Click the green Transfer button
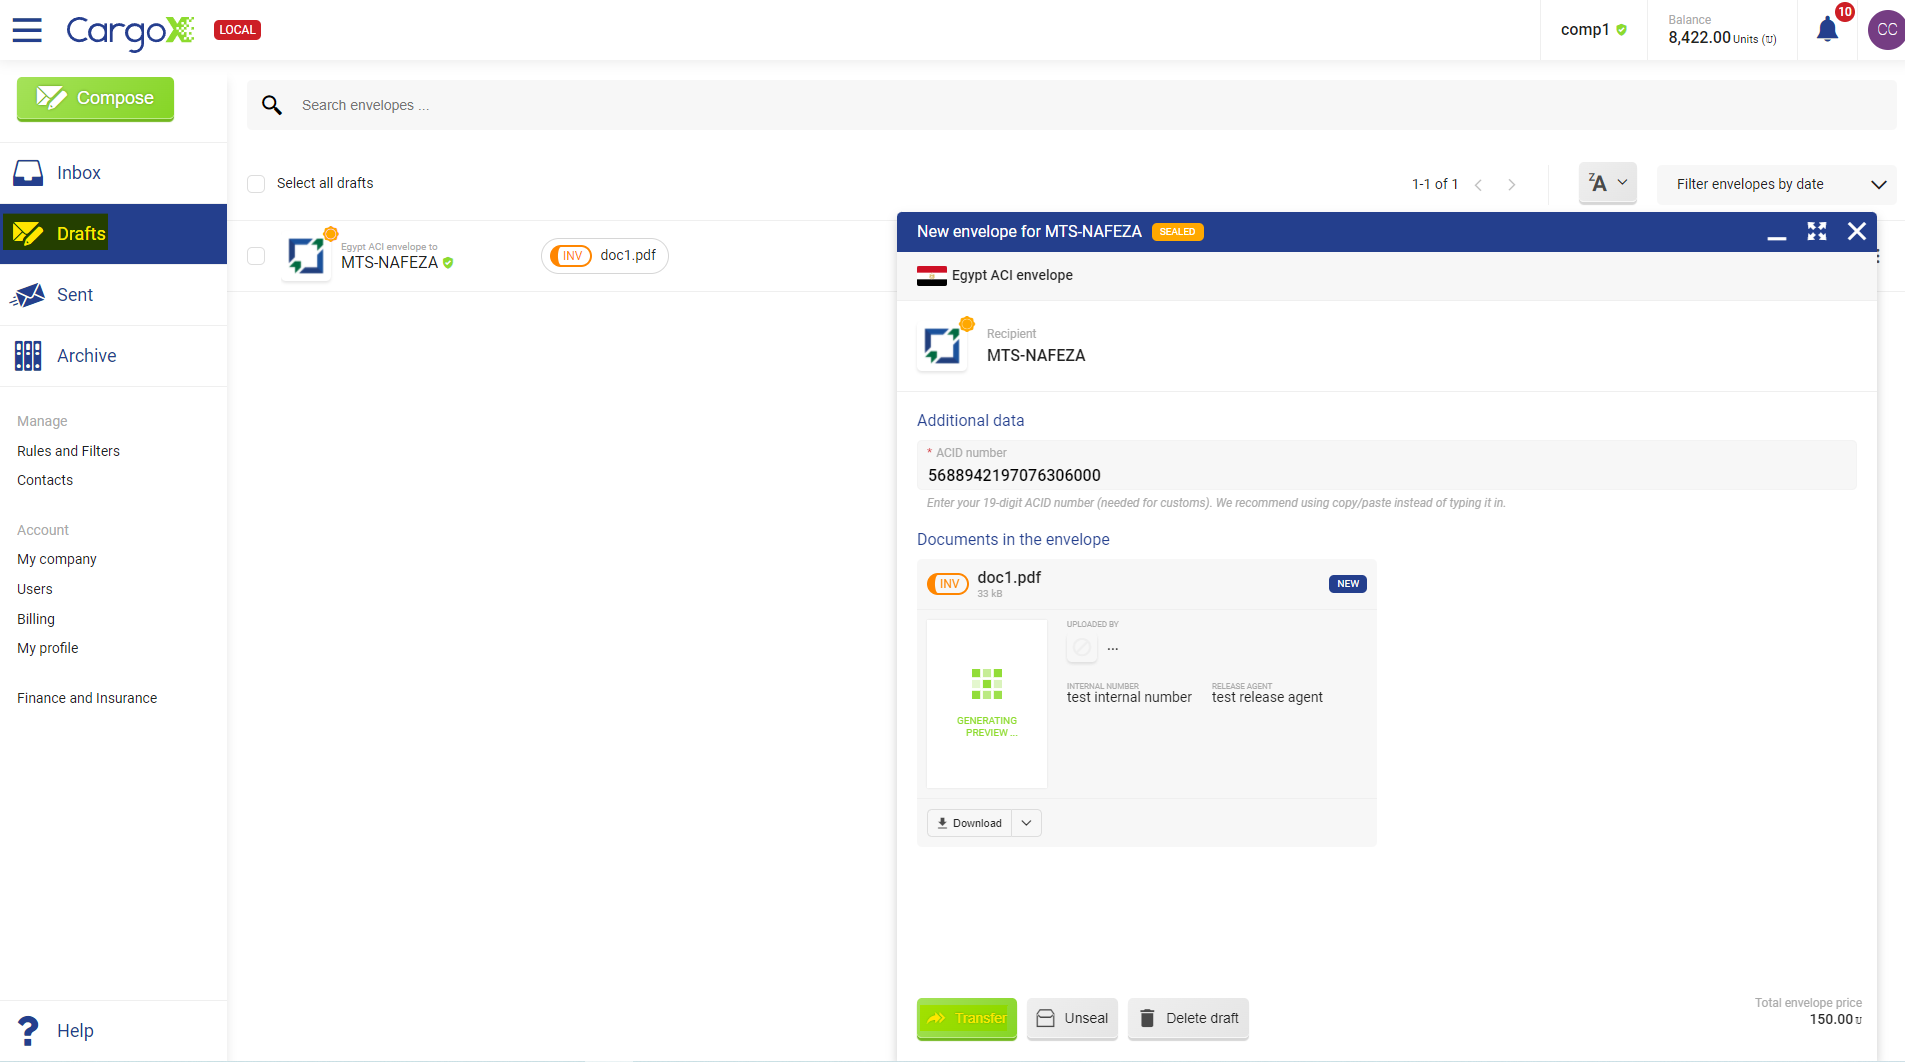This screenshot has height=1062, width=1905. (x=966, y=1018)
